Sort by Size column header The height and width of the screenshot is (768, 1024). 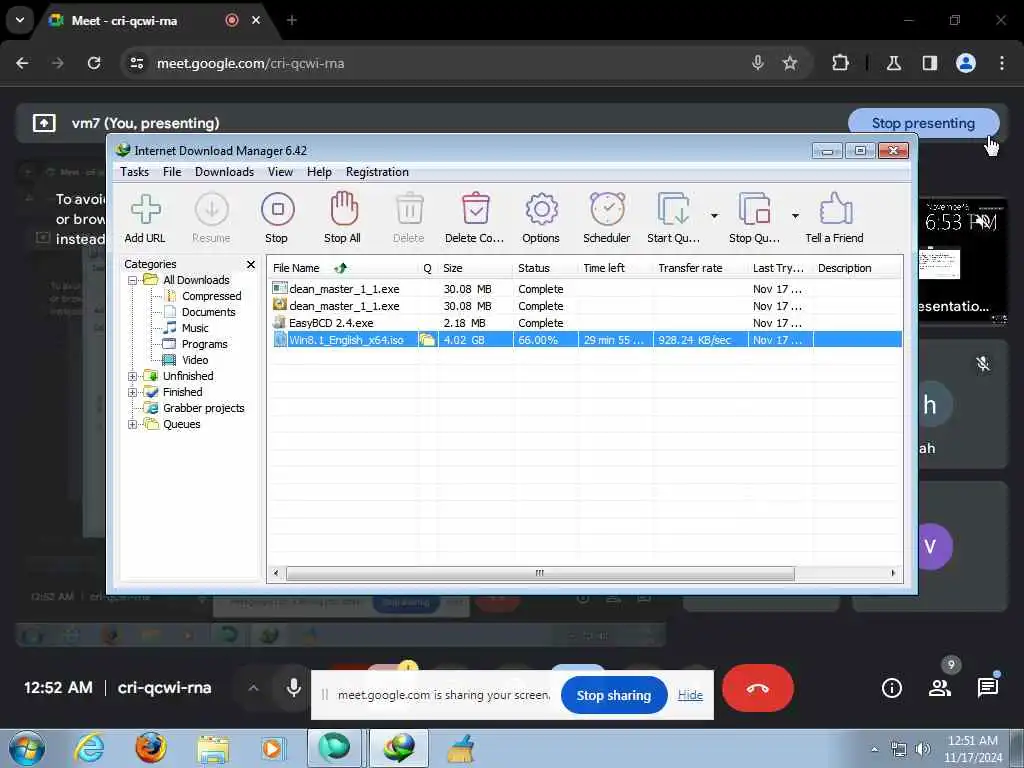tap(475, 268)
